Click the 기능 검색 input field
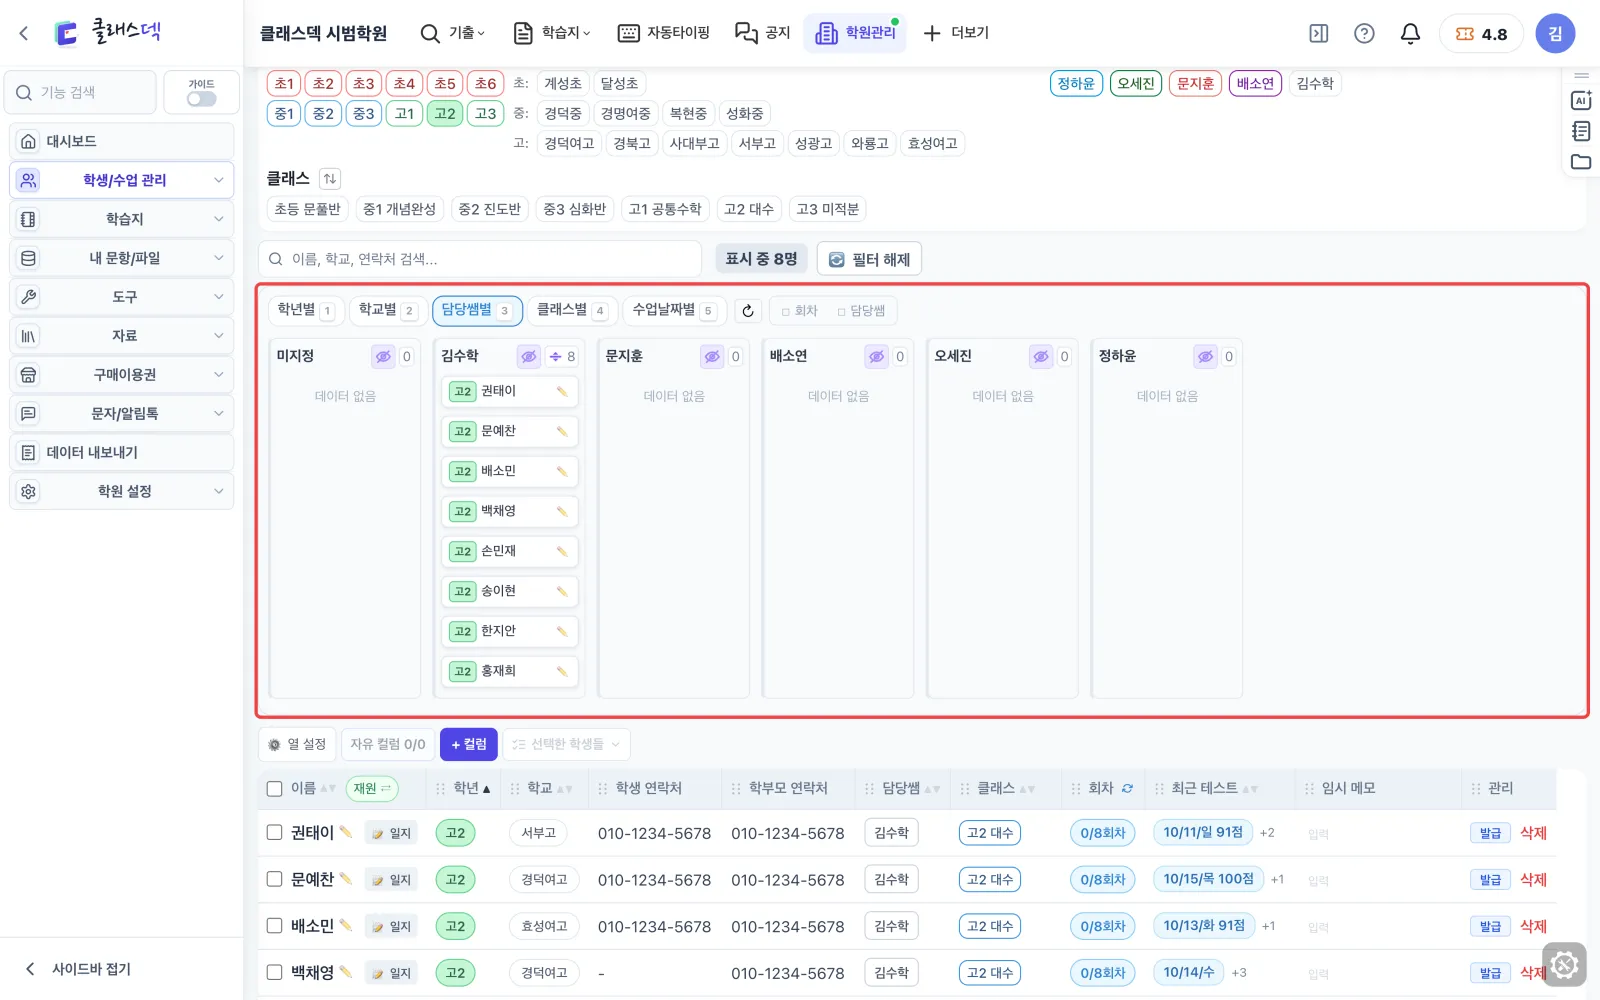 click(80, 92)
